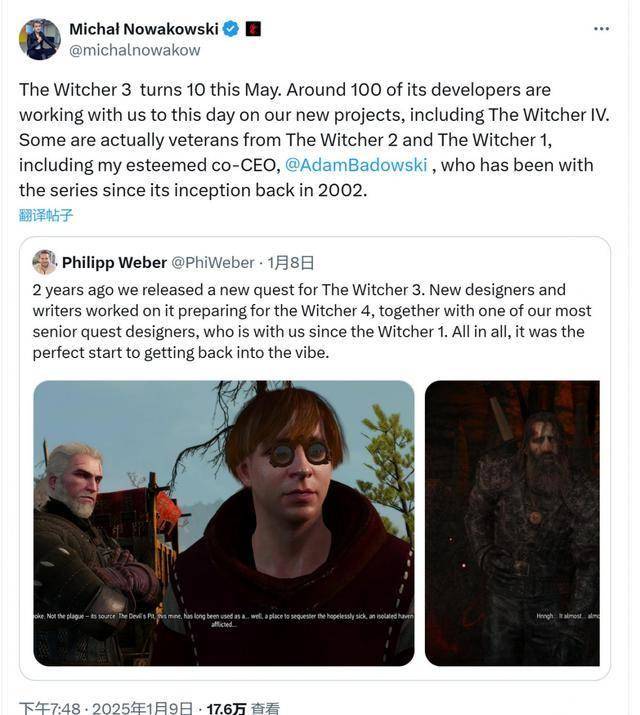Open the bearded man dark screenshot image
The height and width of the screenshot is (715, 640).
[512, 523]
